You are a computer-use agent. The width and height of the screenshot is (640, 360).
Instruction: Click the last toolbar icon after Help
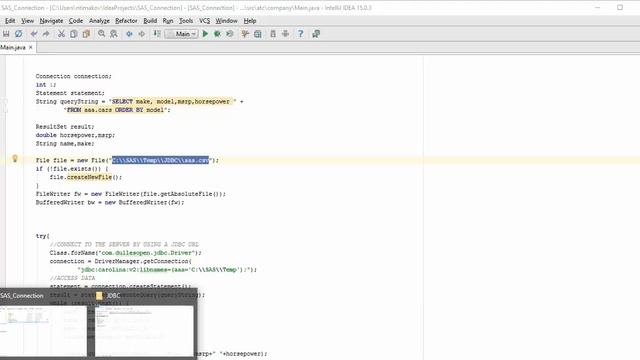point(316,34)
